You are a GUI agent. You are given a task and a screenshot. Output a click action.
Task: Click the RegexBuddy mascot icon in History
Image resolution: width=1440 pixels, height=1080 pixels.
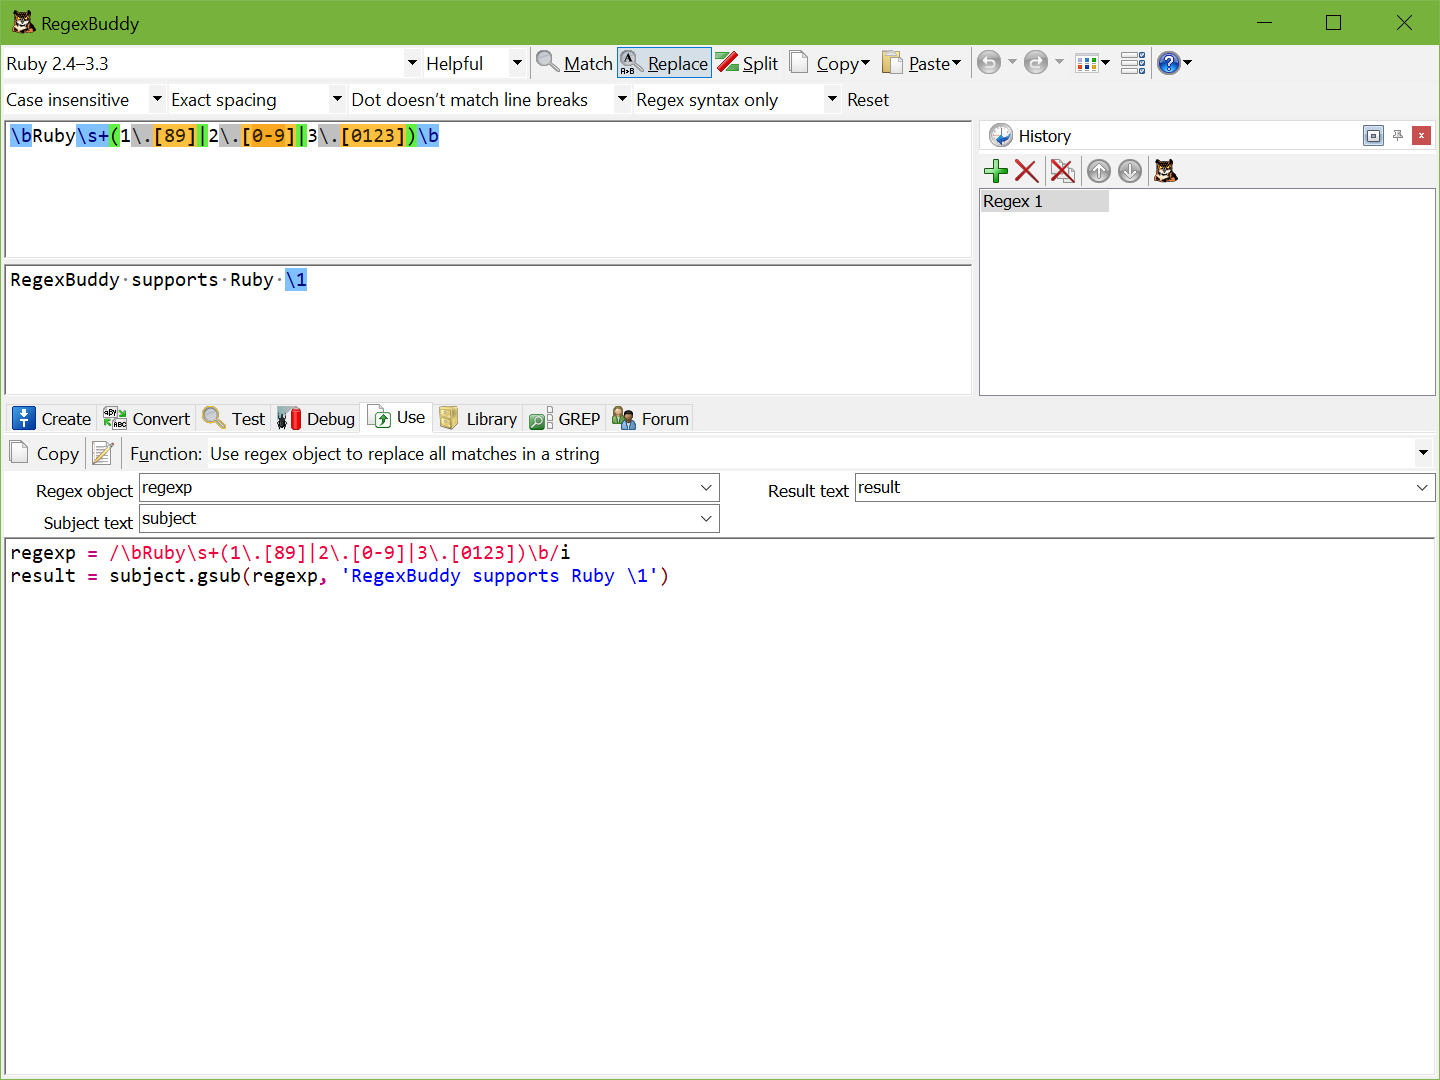[1166, 171]
